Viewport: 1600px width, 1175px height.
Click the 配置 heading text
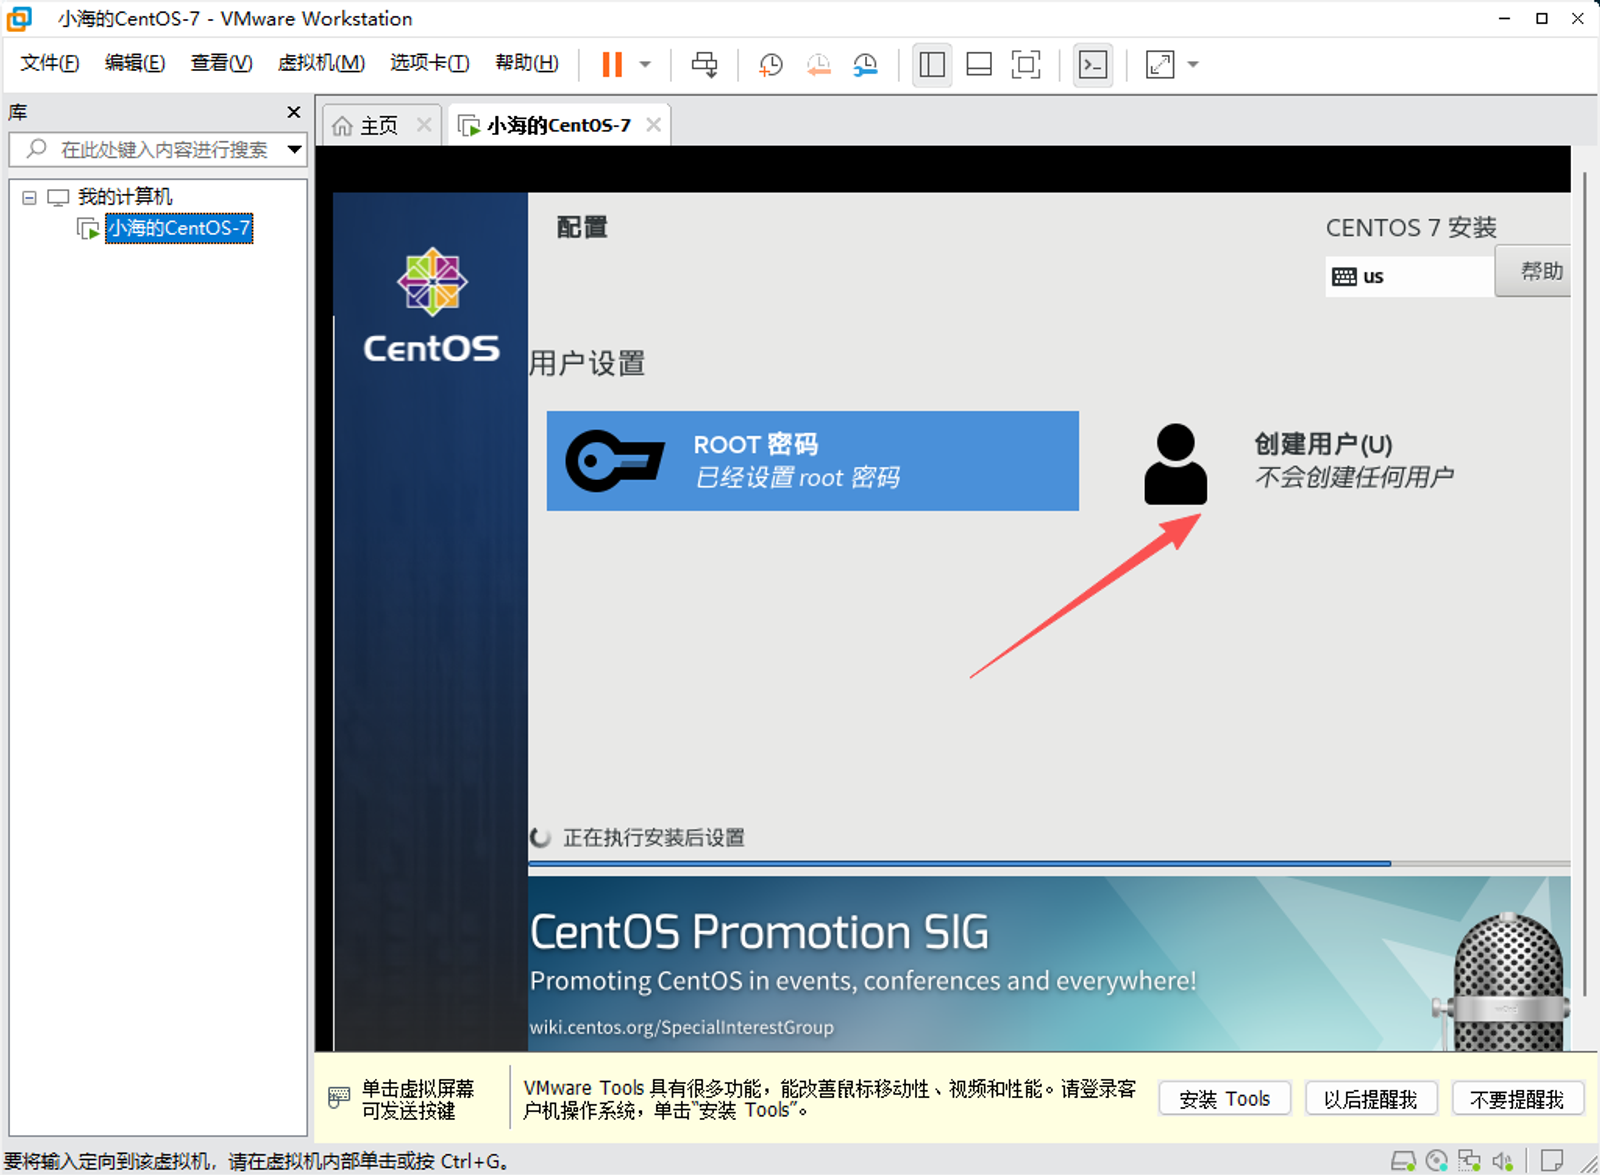coord(582,227)
